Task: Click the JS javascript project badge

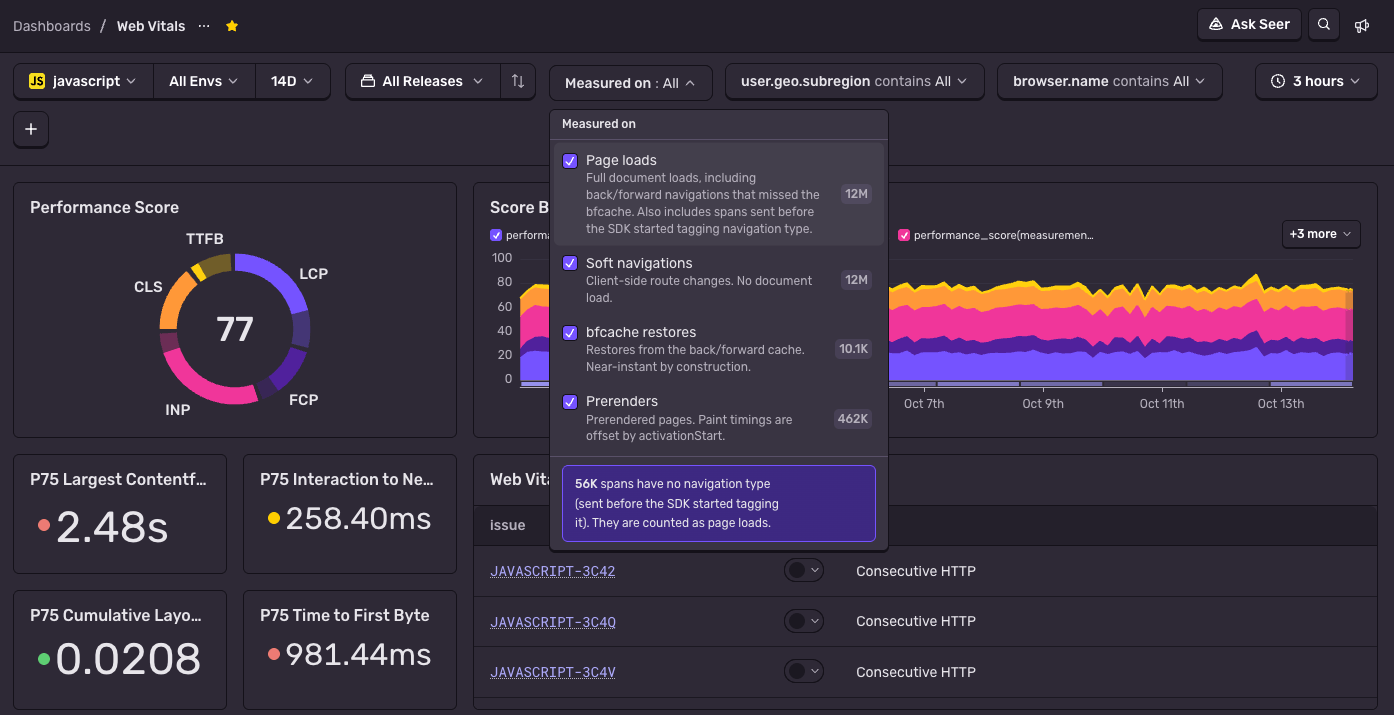Action: click(x=37, y=81)
